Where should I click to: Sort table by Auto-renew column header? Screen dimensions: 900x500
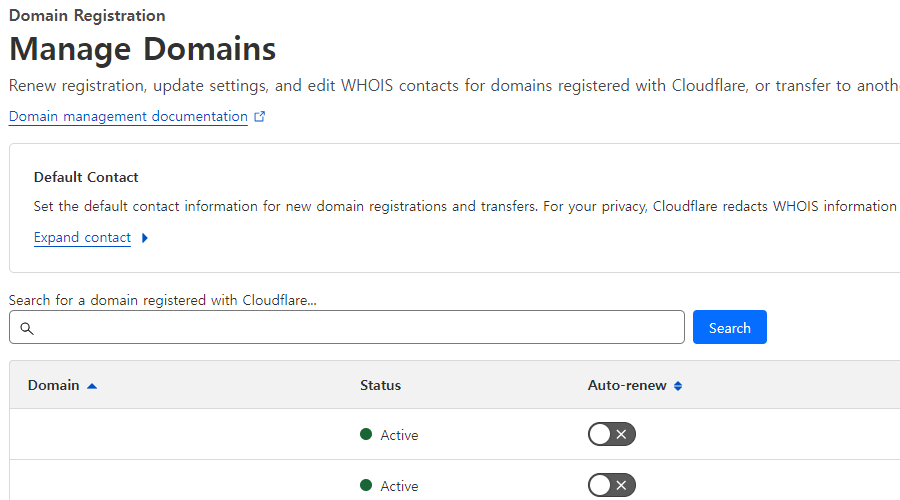[627, 385]
